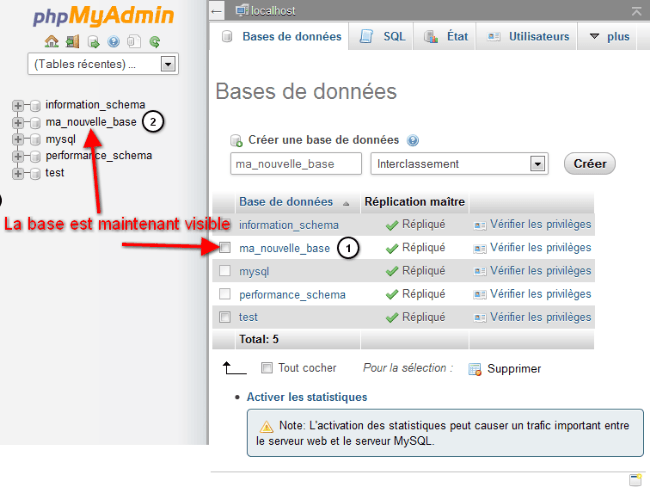The width and height of the screenshot is (650, 499).
Task: Select performance_schema in the navigation tree
Action: click(99, 156)
